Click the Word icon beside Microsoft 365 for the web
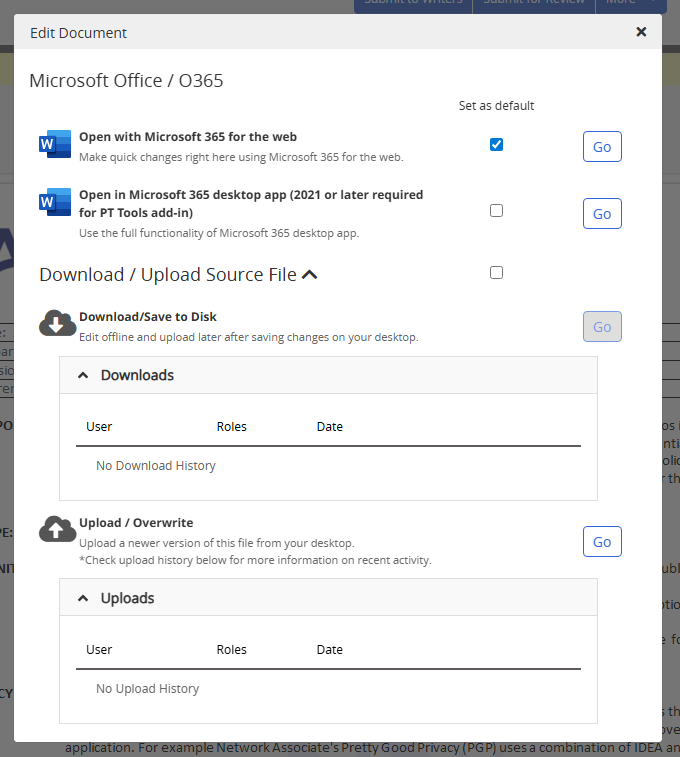Screen dimensions: 680x757 tap(55, 144)
